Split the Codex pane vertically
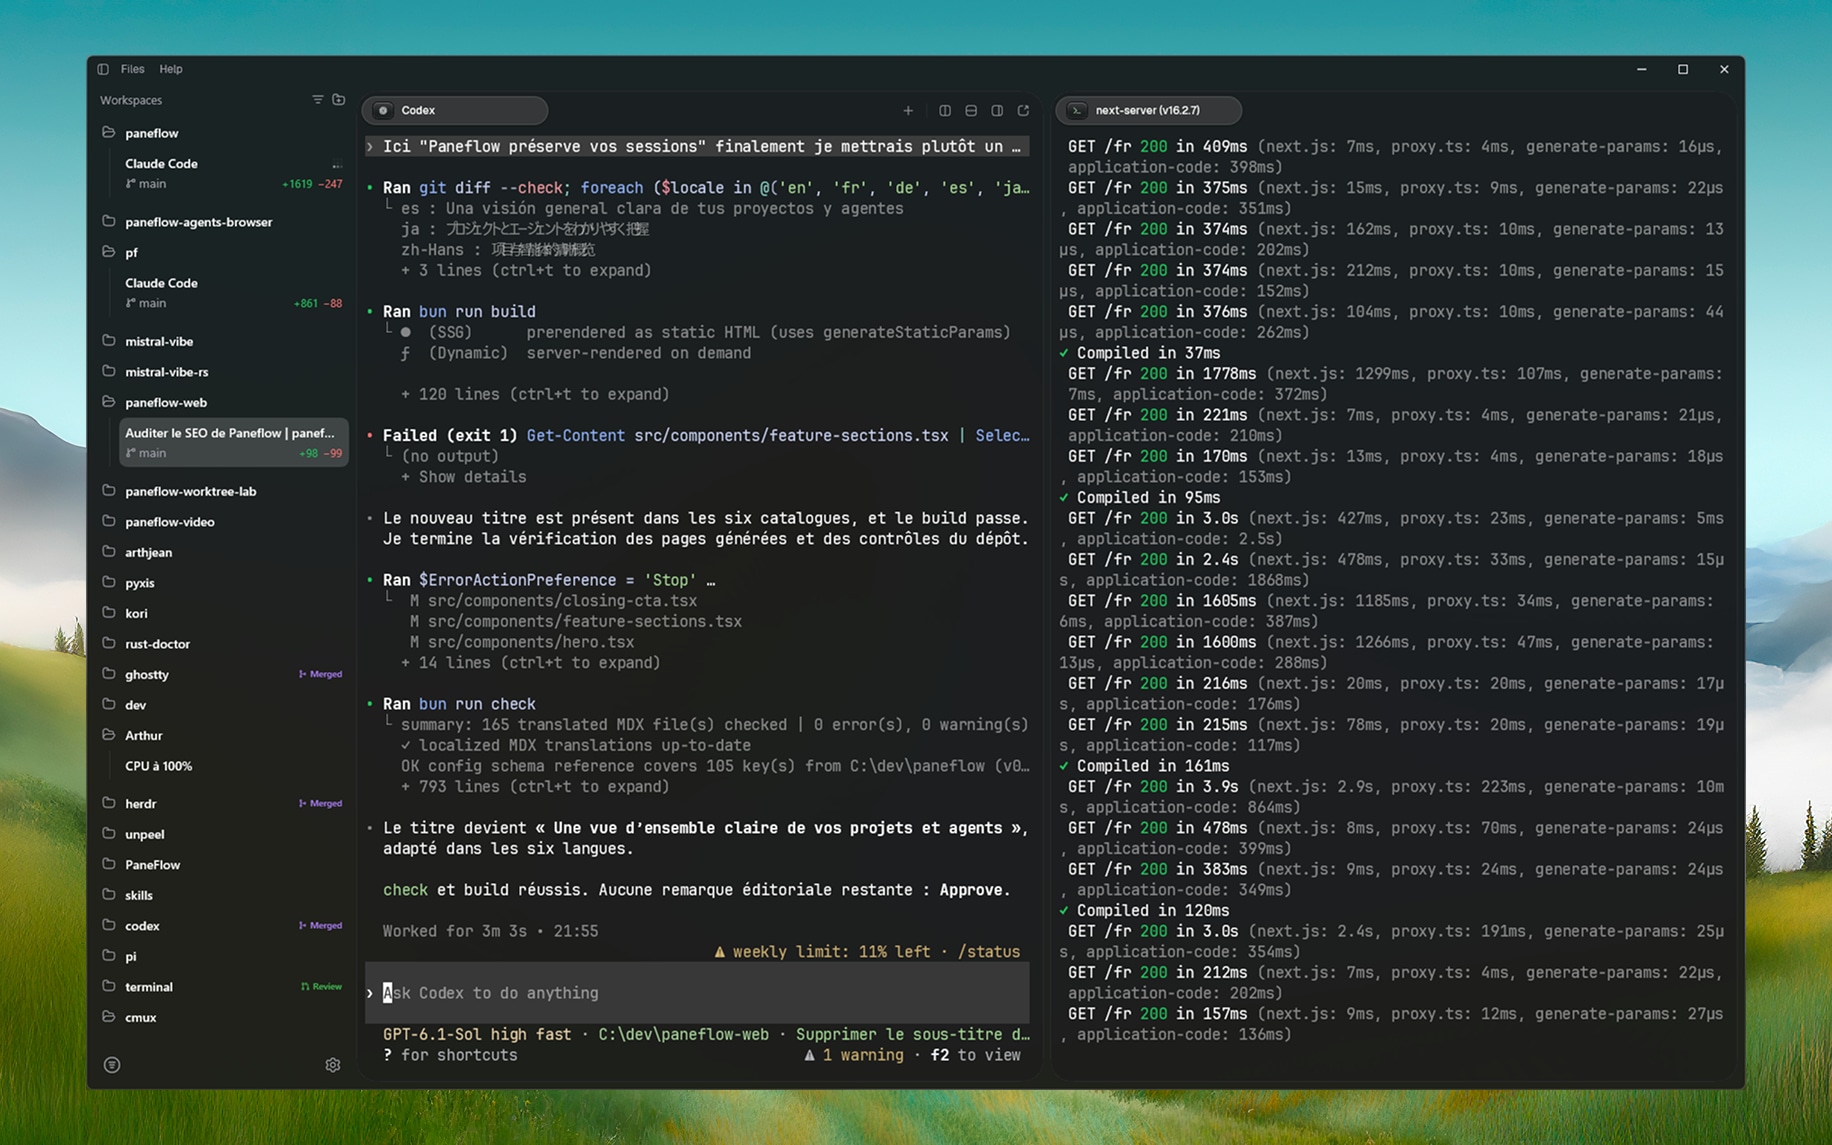 [945, 110]
